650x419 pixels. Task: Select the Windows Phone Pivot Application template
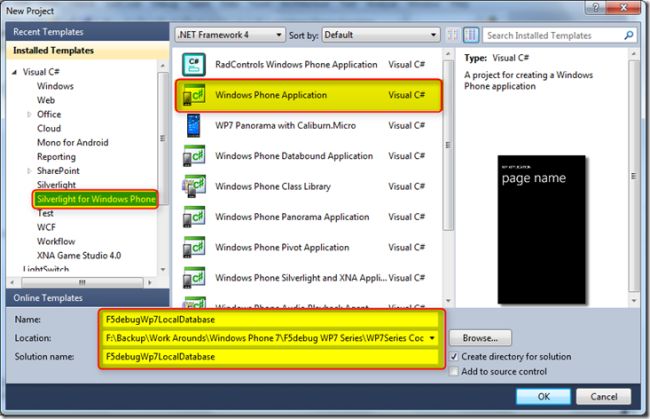tap(309, 247)
